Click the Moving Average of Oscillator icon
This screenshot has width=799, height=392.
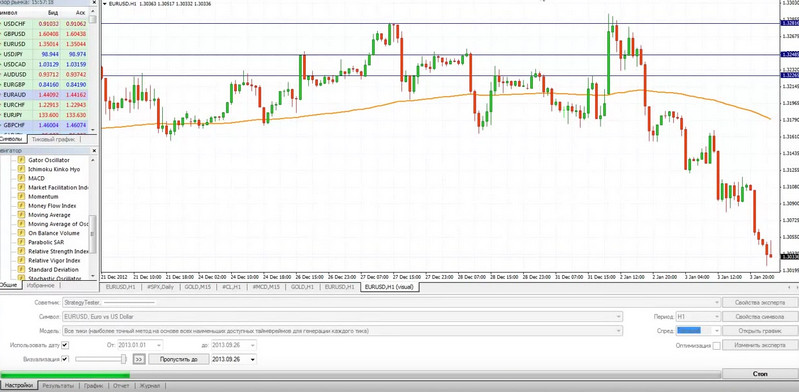click(21, 224)
